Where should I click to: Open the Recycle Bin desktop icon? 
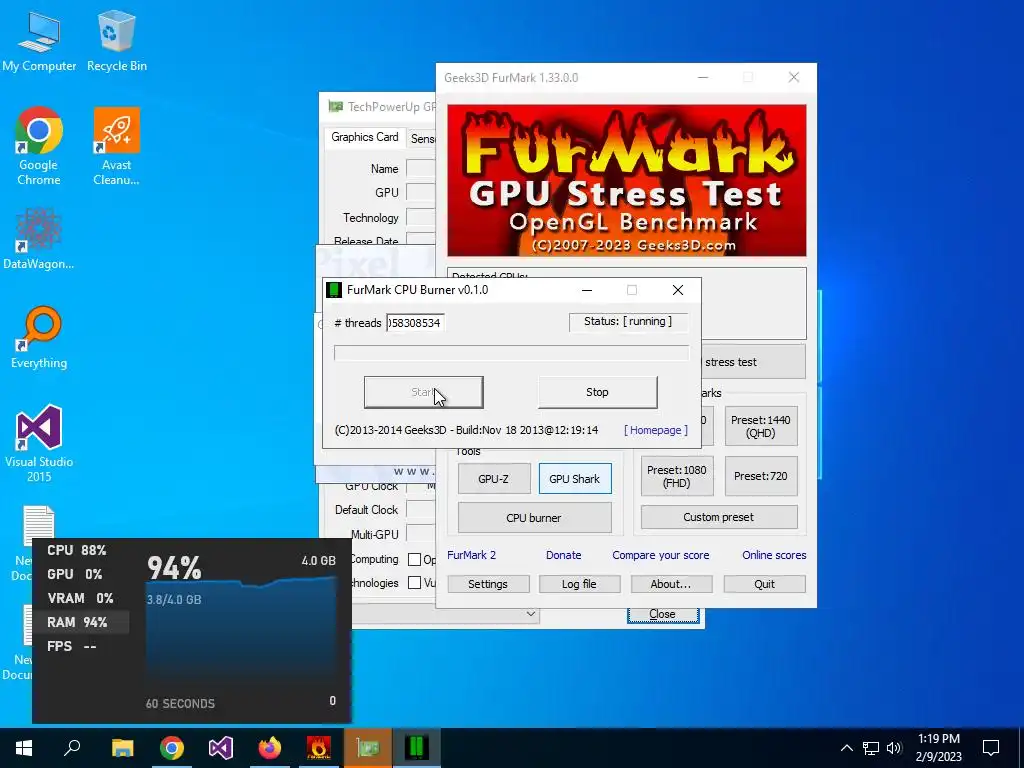tap(117, 41)
